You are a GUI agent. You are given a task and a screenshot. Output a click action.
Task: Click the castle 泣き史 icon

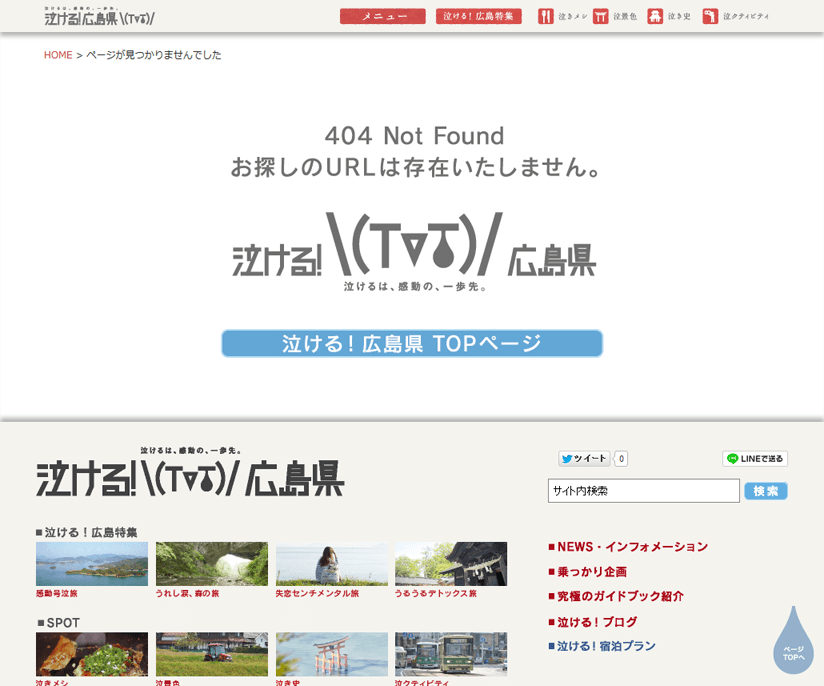coord(655,16)
